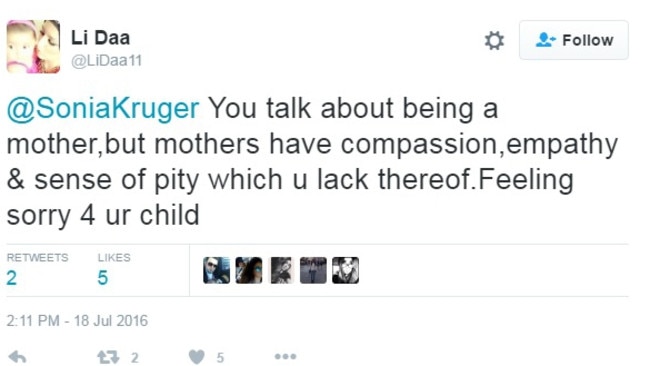650x366 pixels.
Task: Follow Li Daa's account
Action: (574, 40)
